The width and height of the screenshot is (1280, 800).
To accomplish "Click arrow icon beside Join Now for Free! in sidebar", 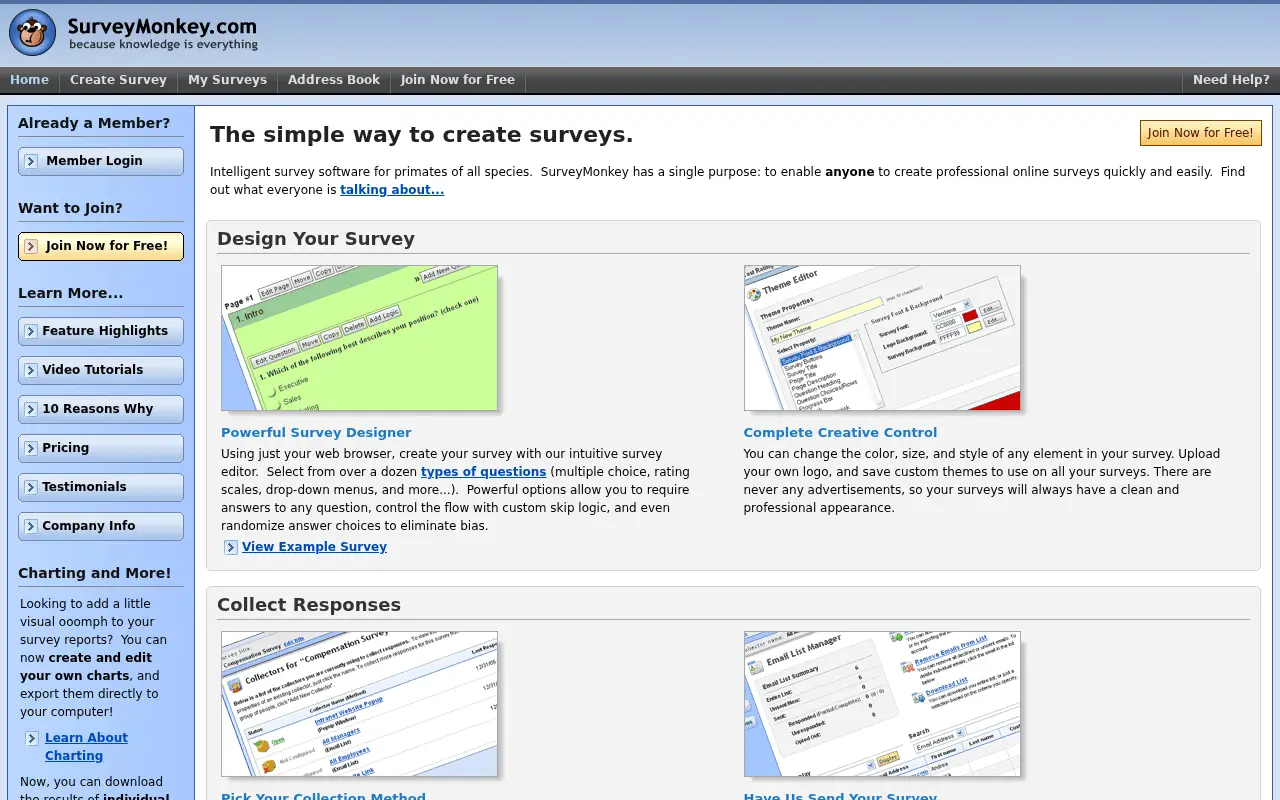I will pos(31,246).
